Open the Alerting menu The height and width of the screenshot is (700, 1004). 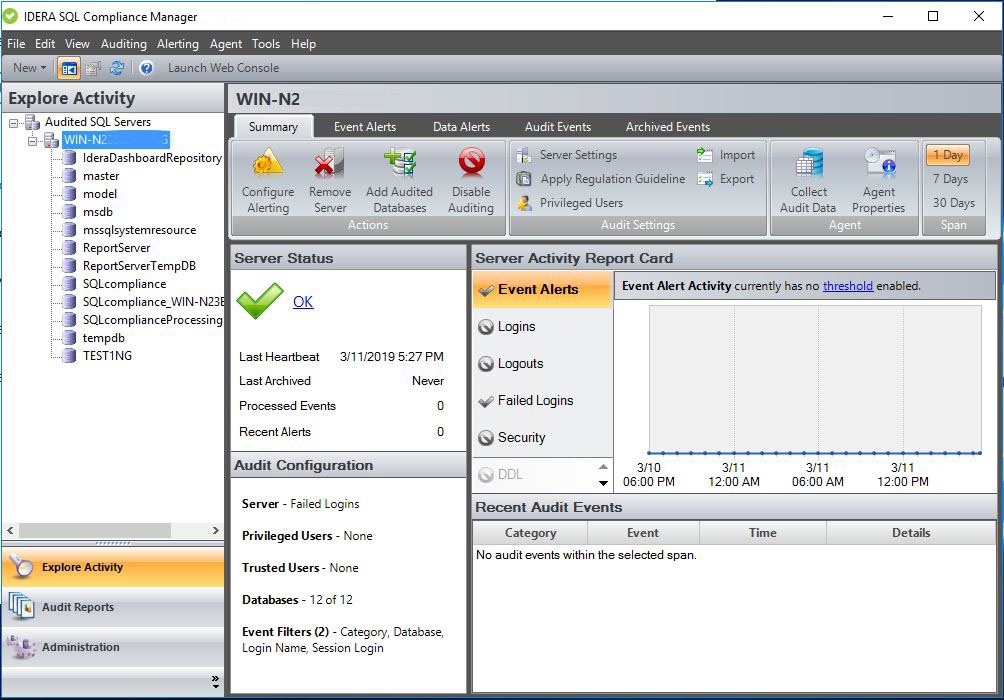[x=177, y=44]
